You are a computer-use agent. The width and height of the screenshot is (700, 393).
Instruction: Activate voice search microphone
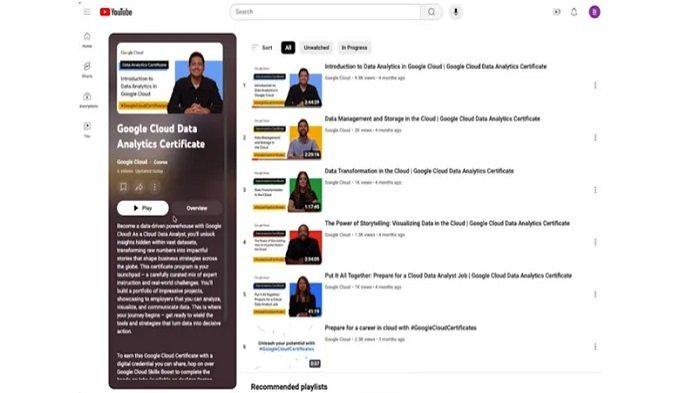pyautogui.click(x=455, y=12)
